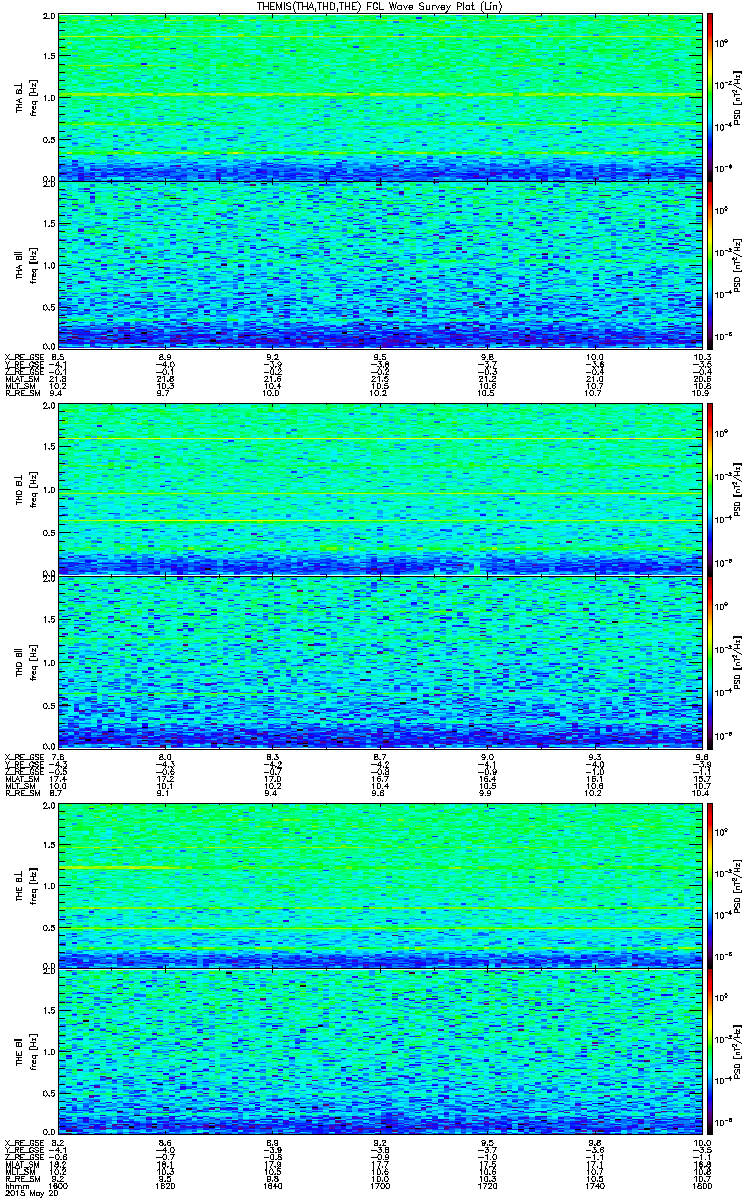The height and width of the screenshot is (1200, 750).
Task: Click the MLAT_SM row label under THA panels
Action: [x=22, y=379]
